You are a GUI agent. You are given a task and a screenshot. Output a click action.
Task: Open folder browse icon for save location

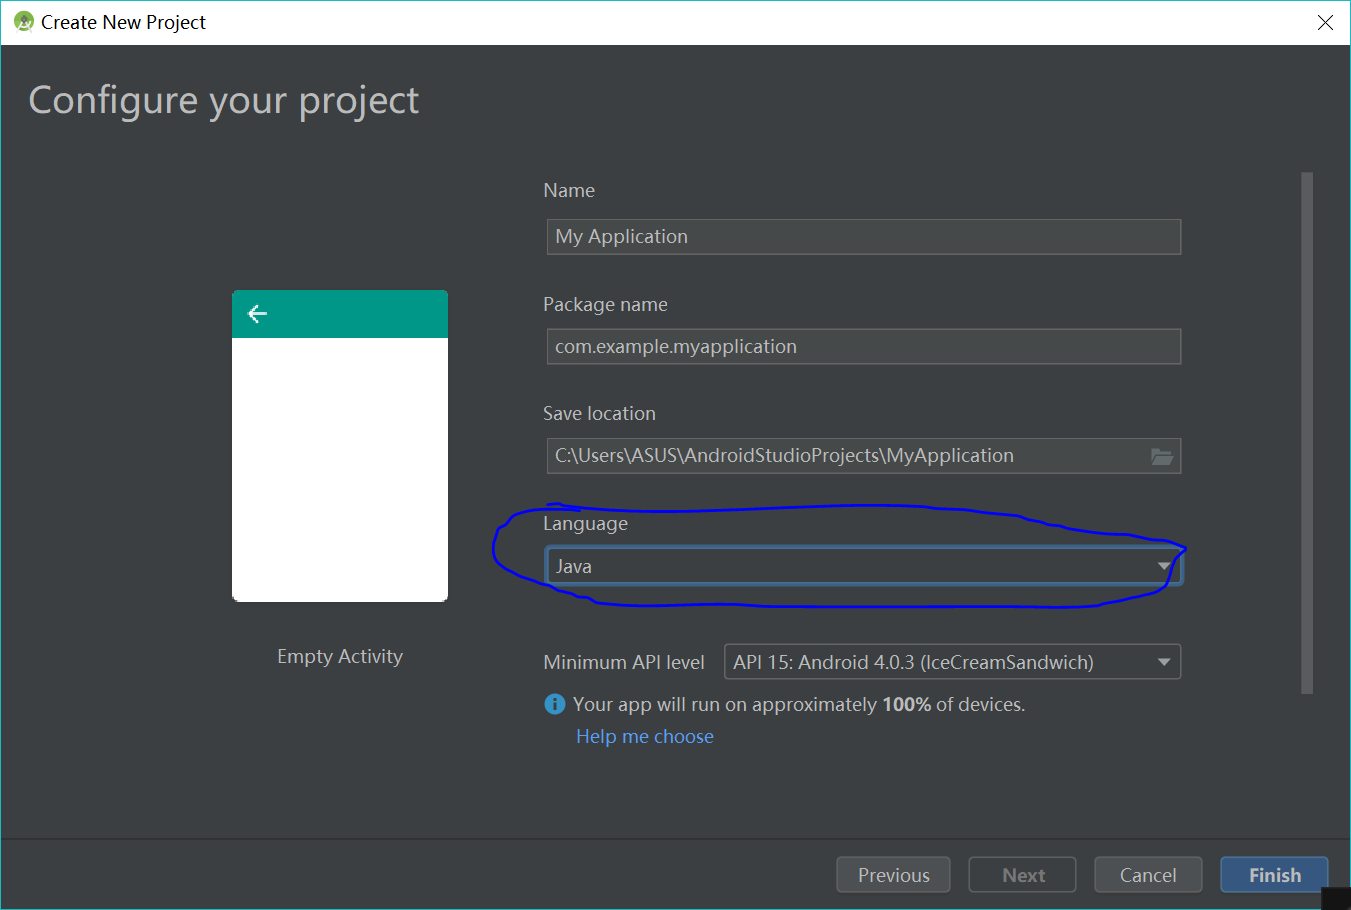pos(1161,456)
